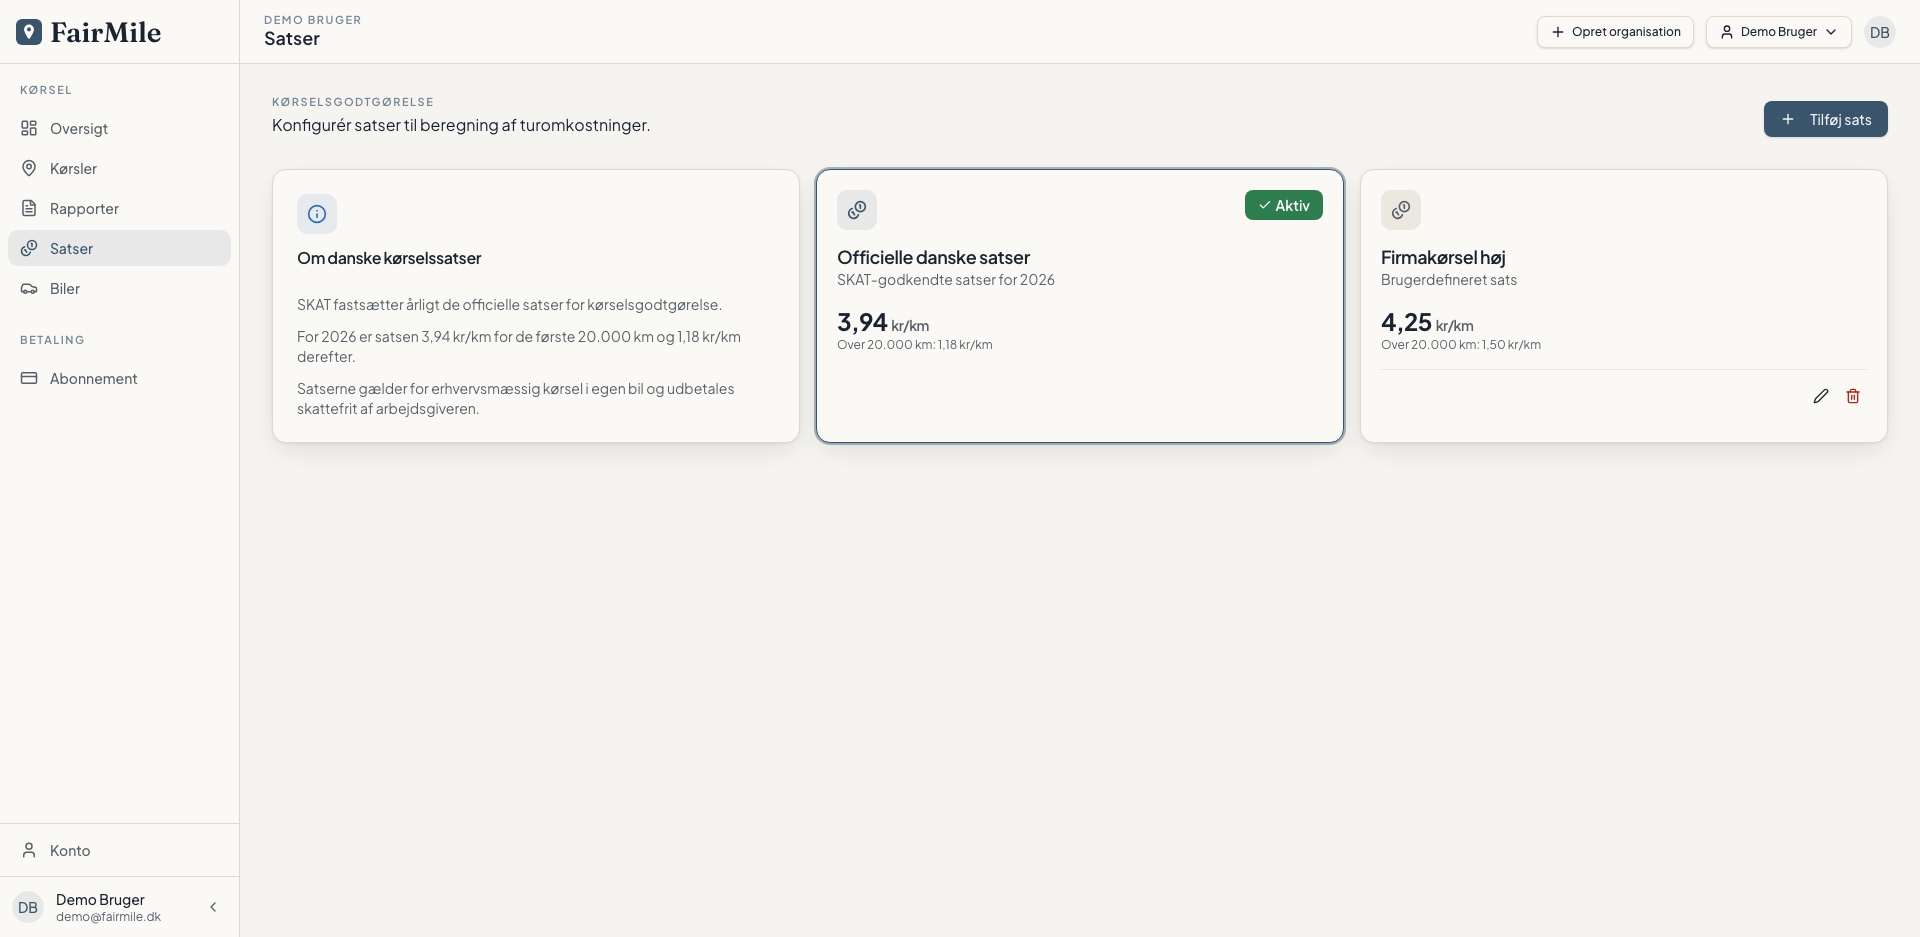
Task: Click the Abonnement card icon
Action: click(29, 378)
